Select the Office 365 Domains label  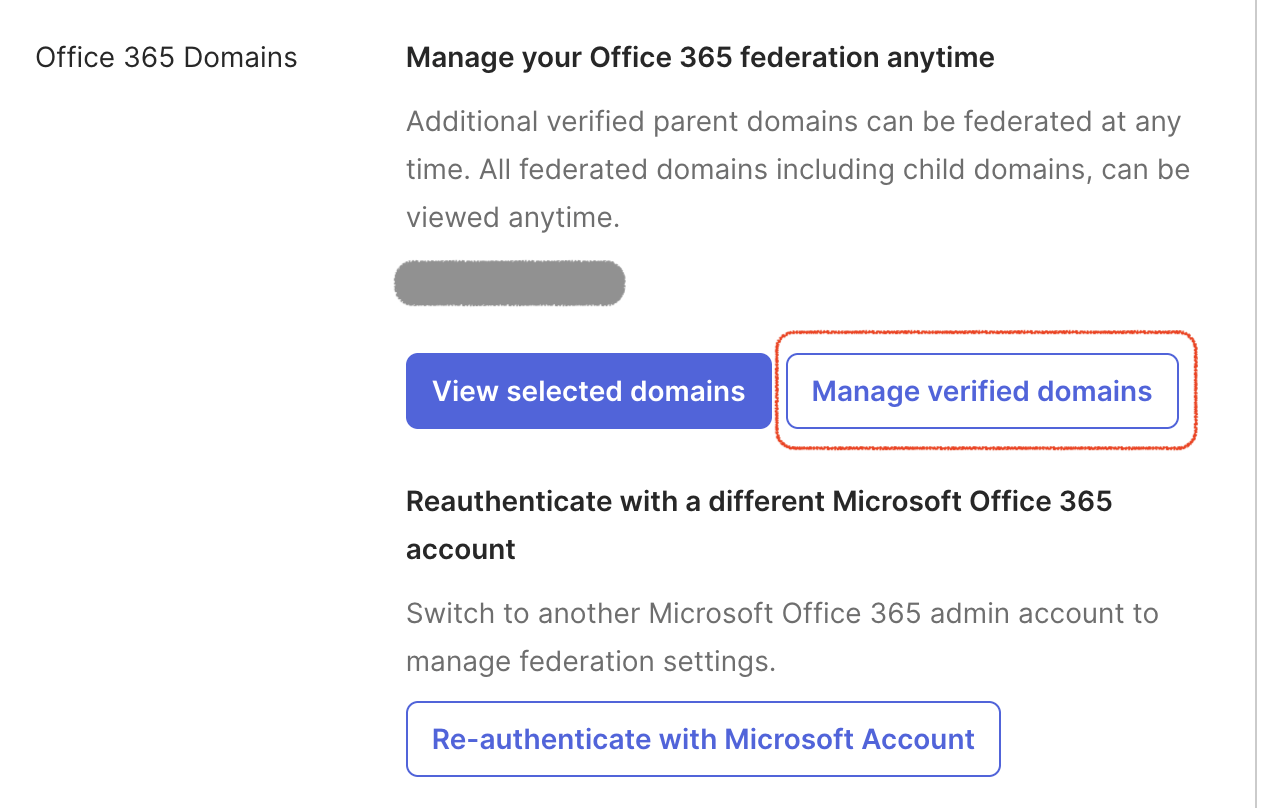(166, 58)
